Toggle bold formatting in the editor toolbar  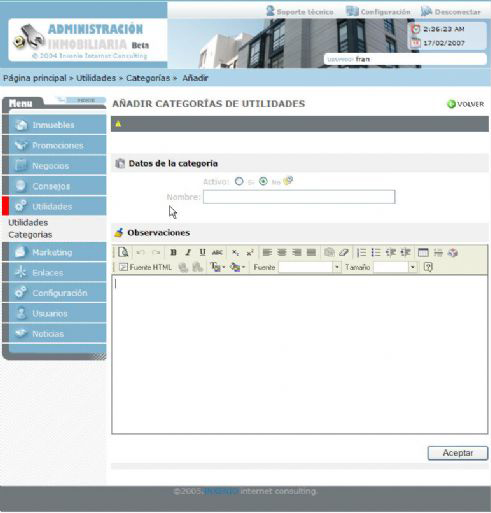[x=173, y=252]
